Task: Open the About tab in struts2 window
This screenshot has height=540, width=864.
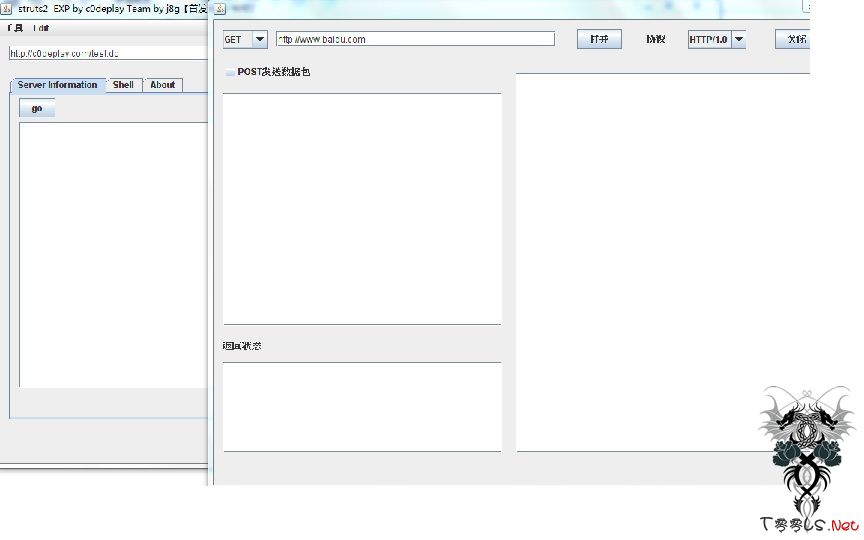Action: point(163,85)
